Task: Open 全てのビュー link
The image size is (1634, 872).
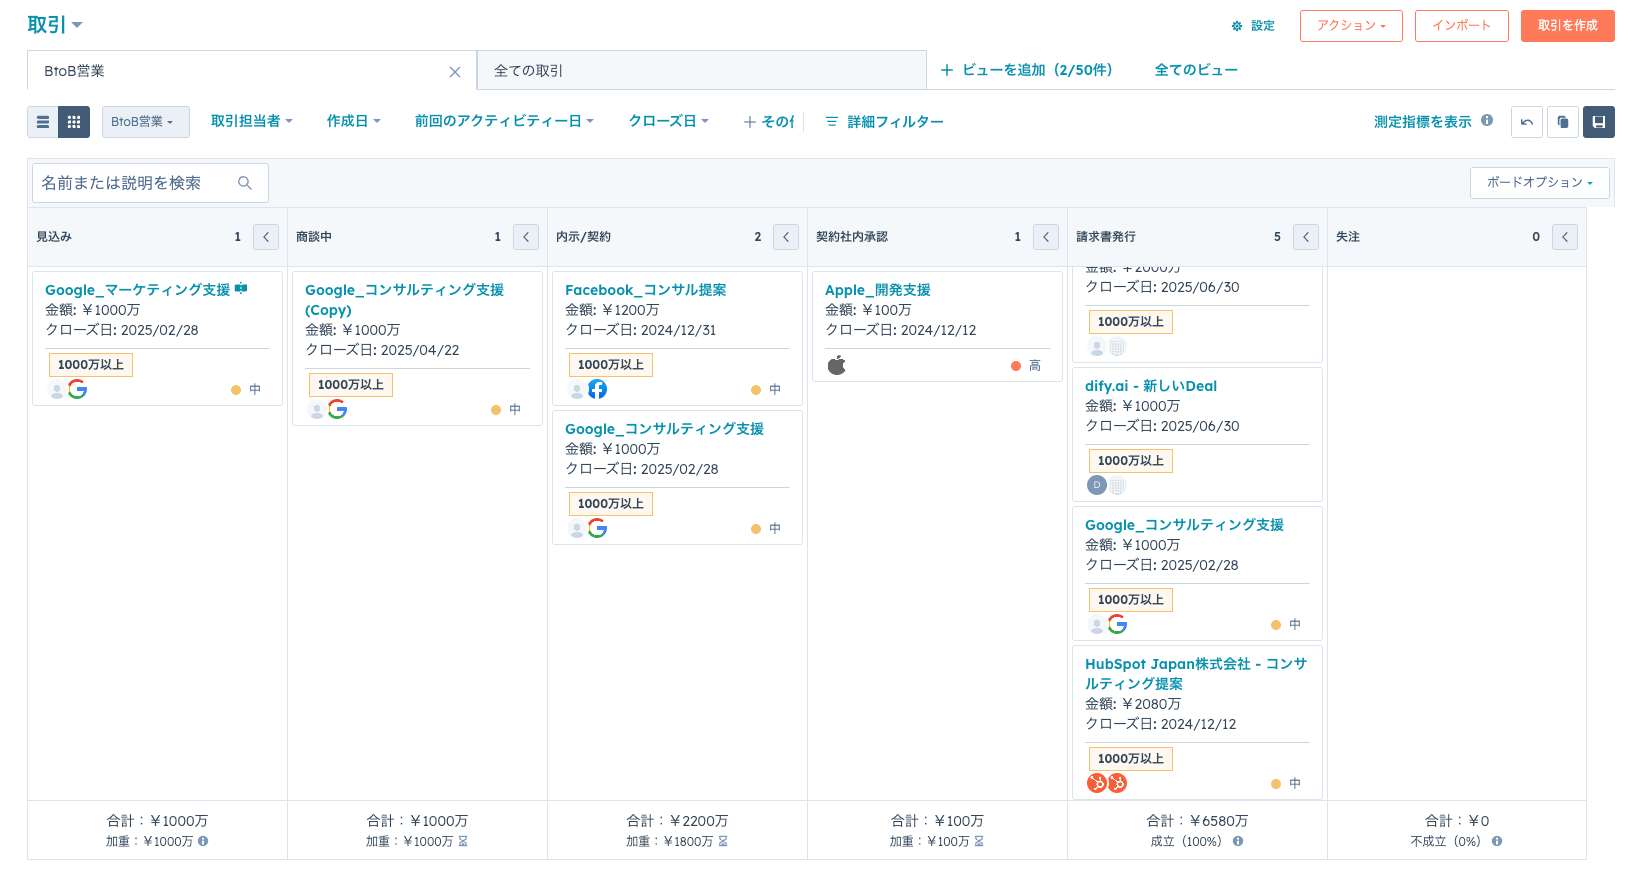Action: click(x=1196, y=70)
